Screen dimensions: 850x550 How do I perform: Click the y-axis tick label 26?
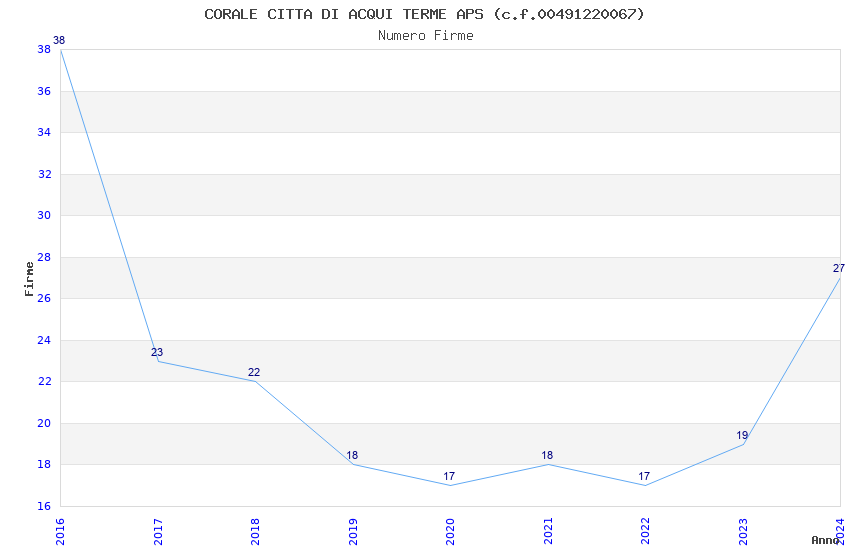click(44, 298)
